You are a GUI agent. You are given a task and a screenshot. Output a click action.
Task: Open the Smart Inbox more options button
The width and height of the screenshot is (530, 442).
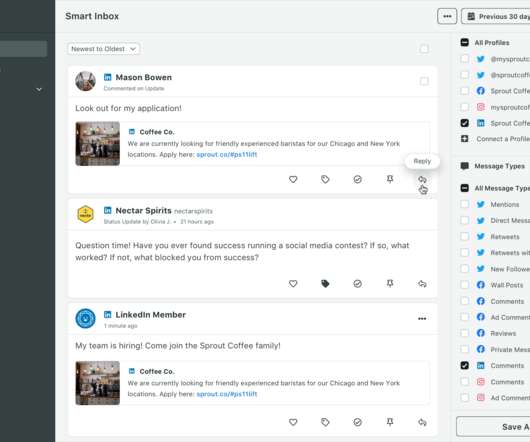point(447,16)
